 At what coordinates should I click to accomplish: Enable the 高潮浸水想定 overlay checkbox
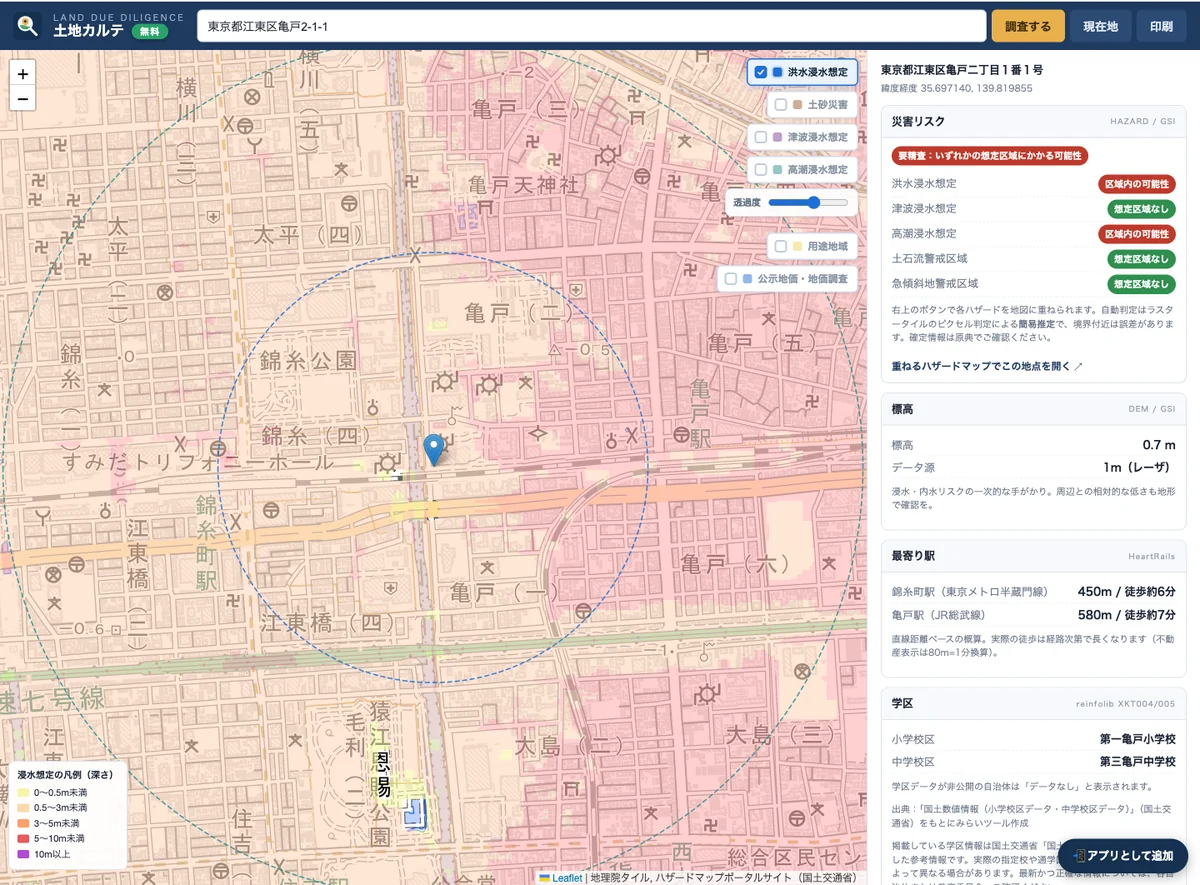click(761, 170)
